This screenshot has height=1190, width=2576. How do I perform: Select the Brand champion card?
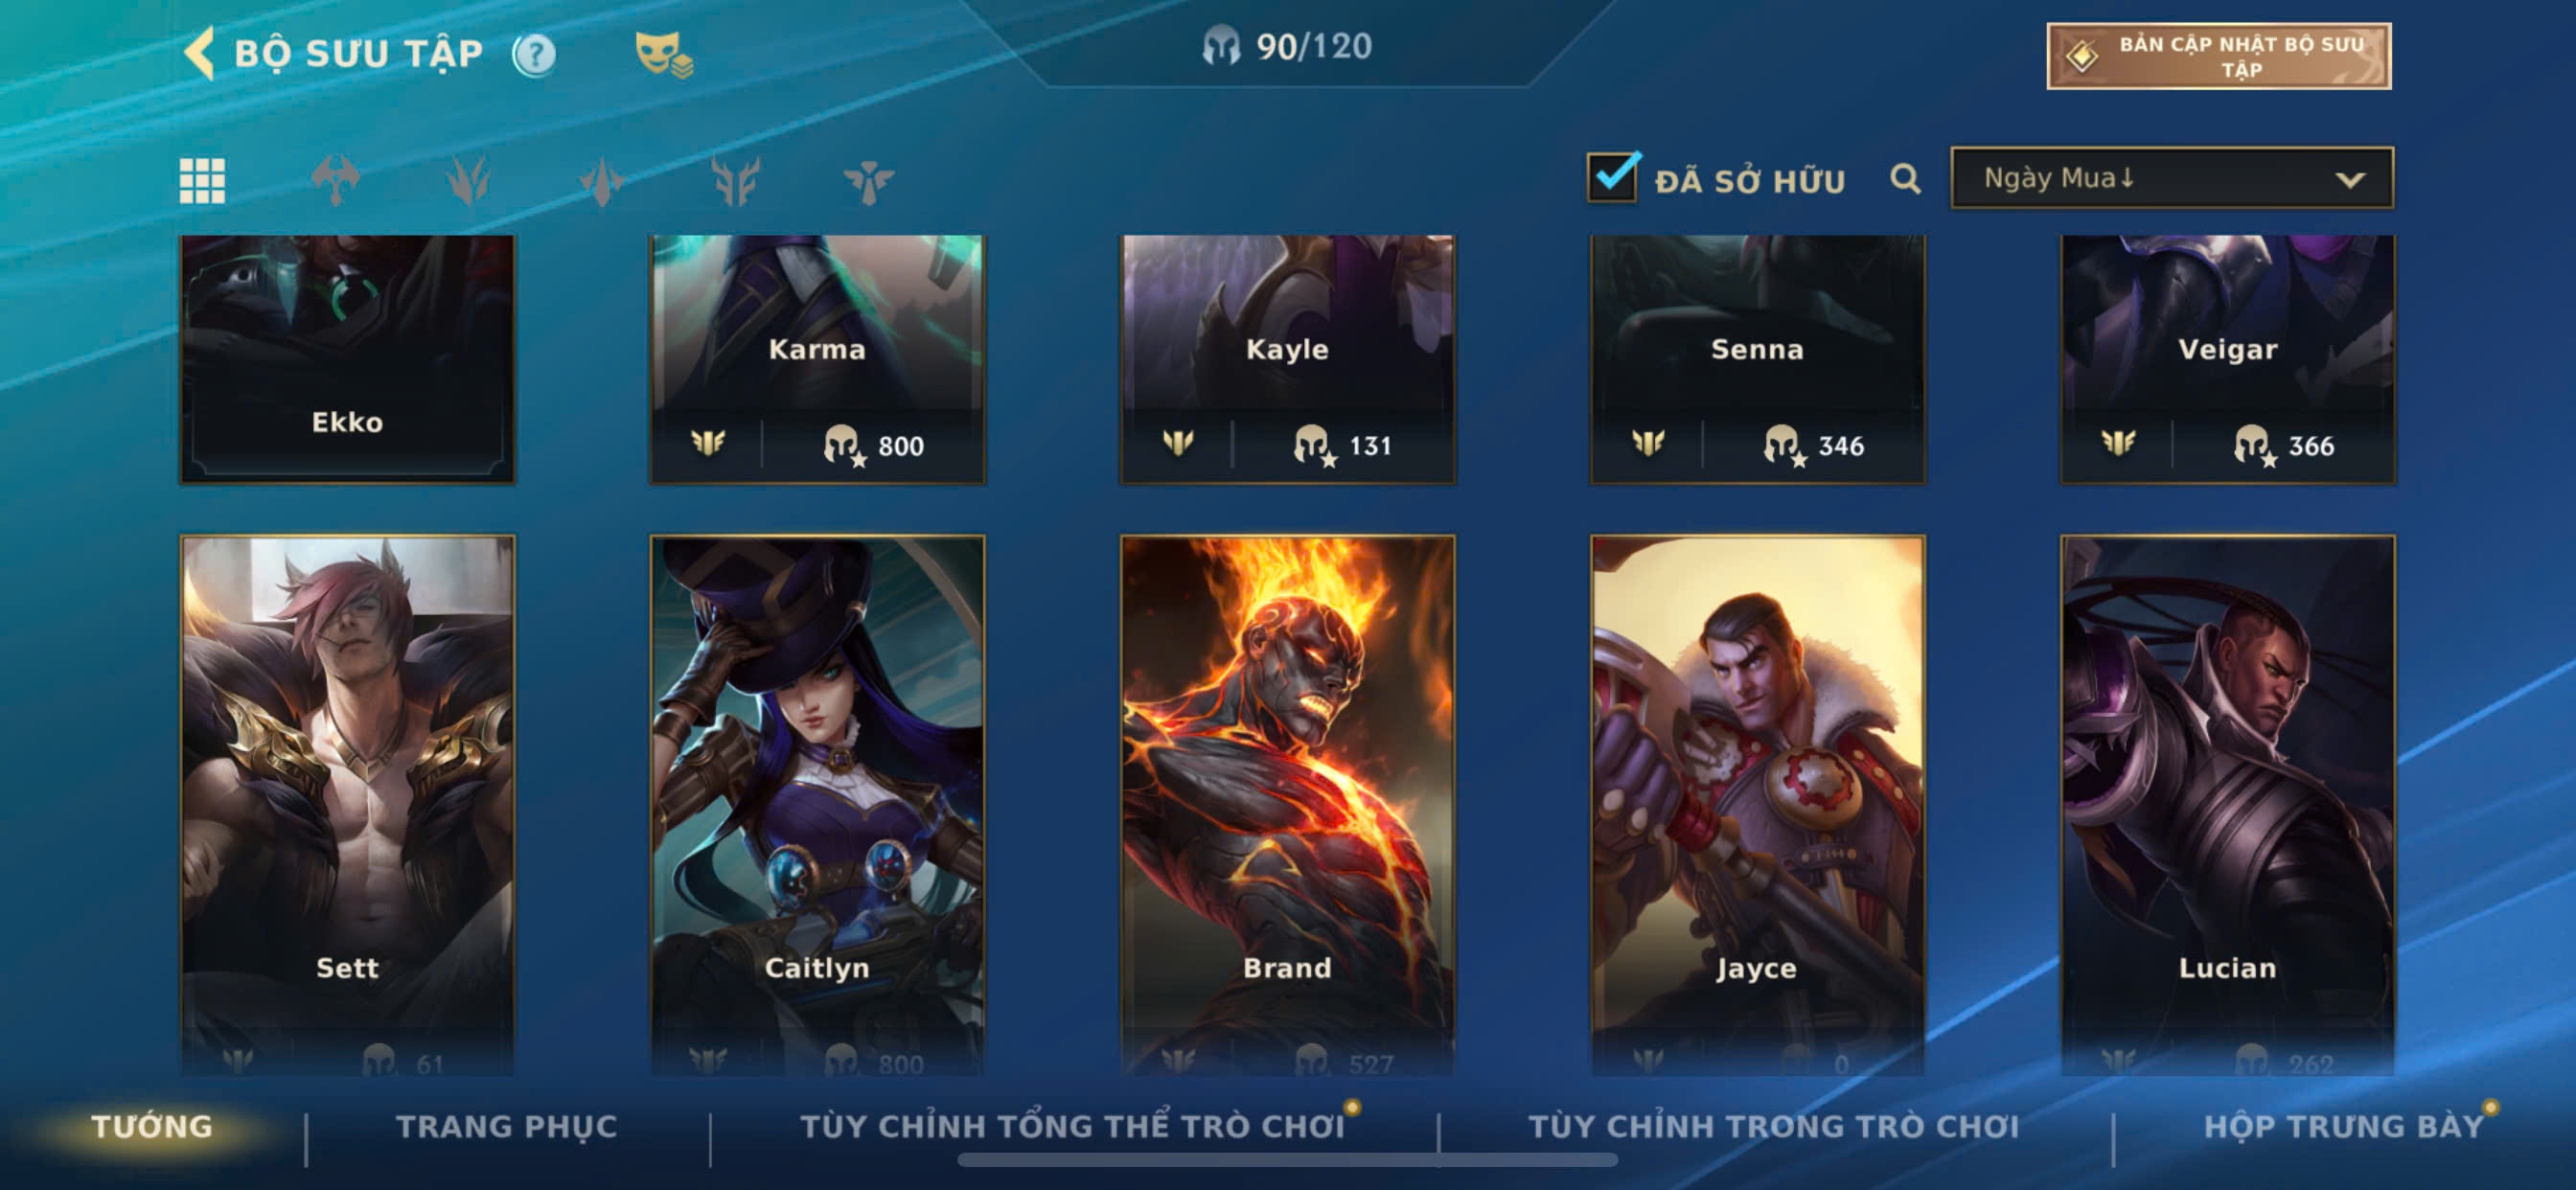pos(1287,805)
